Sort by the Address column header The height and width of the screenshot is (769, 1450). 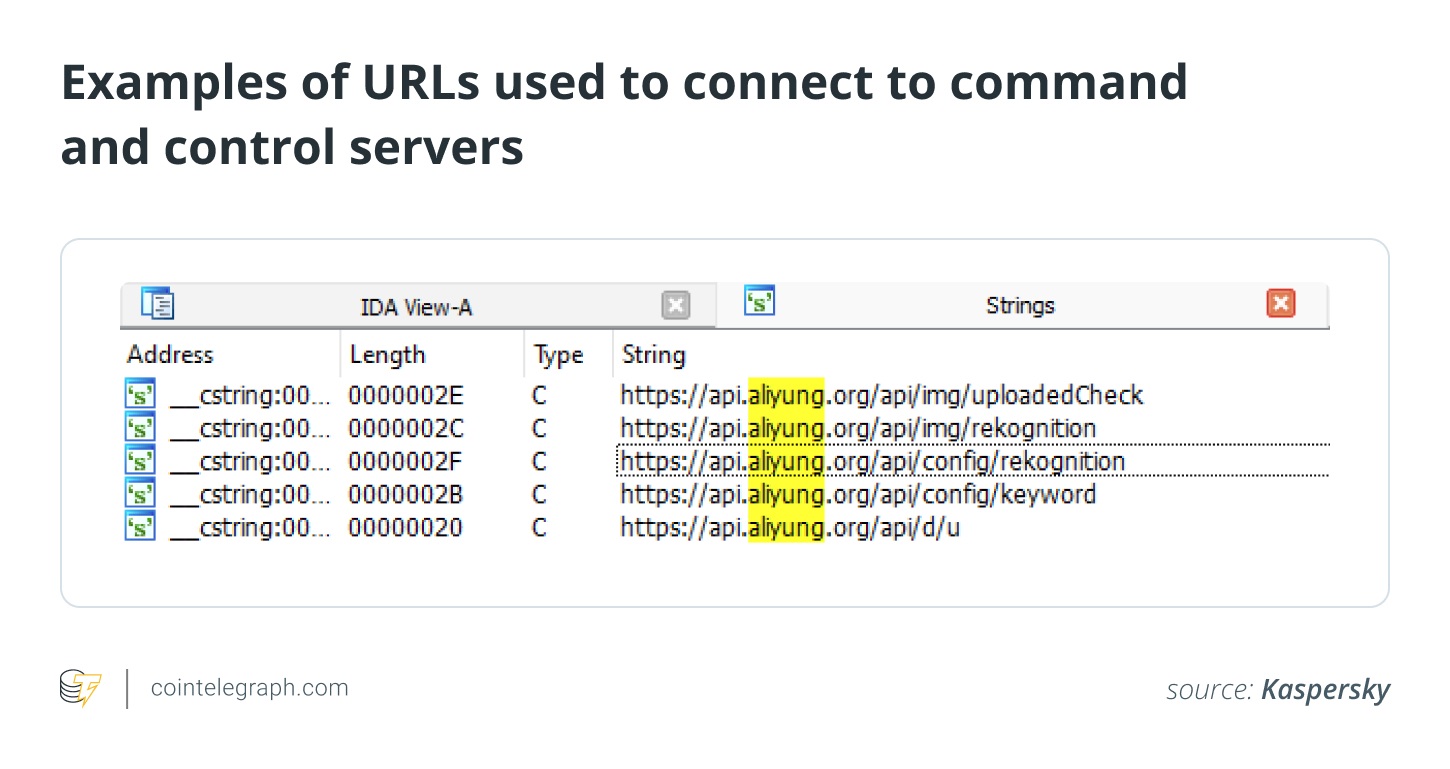(x=170, y=355)
